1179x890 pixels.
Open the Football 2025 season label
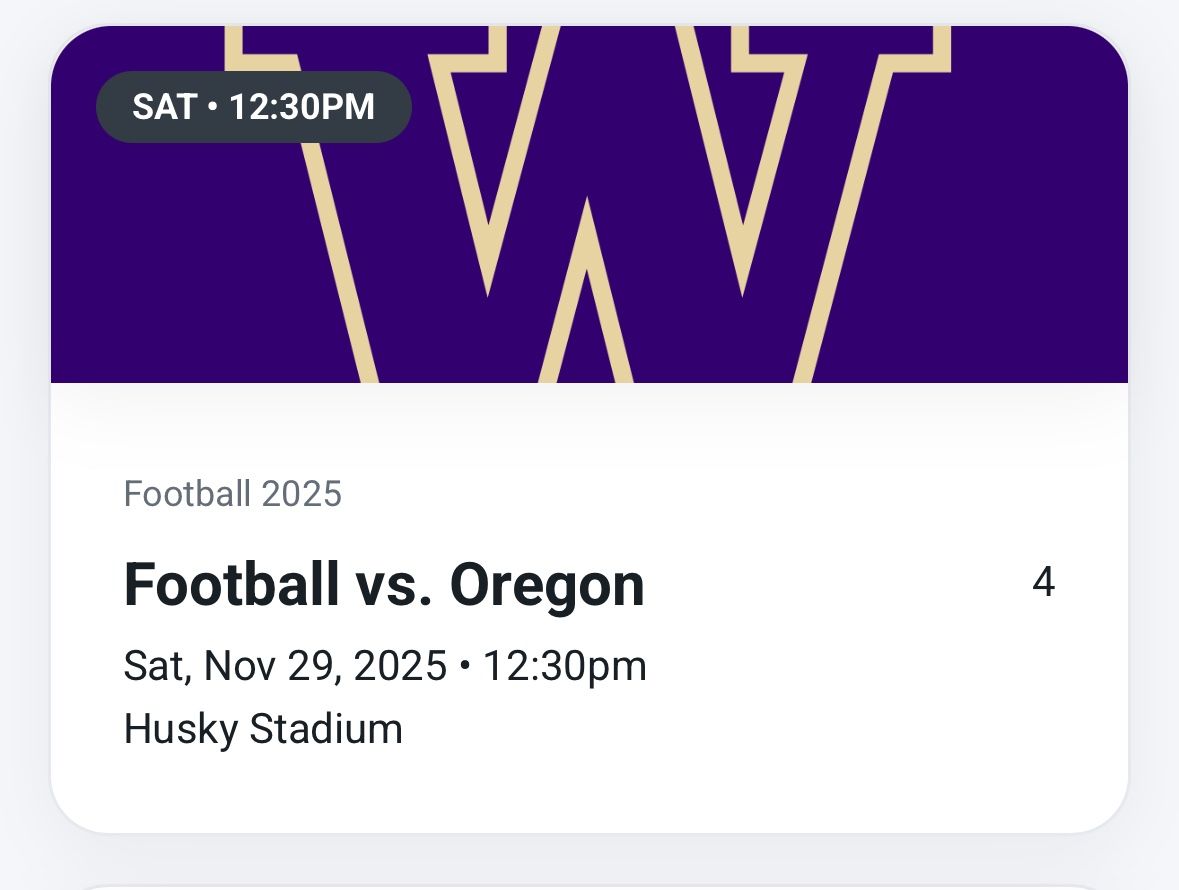coord(232,492)
